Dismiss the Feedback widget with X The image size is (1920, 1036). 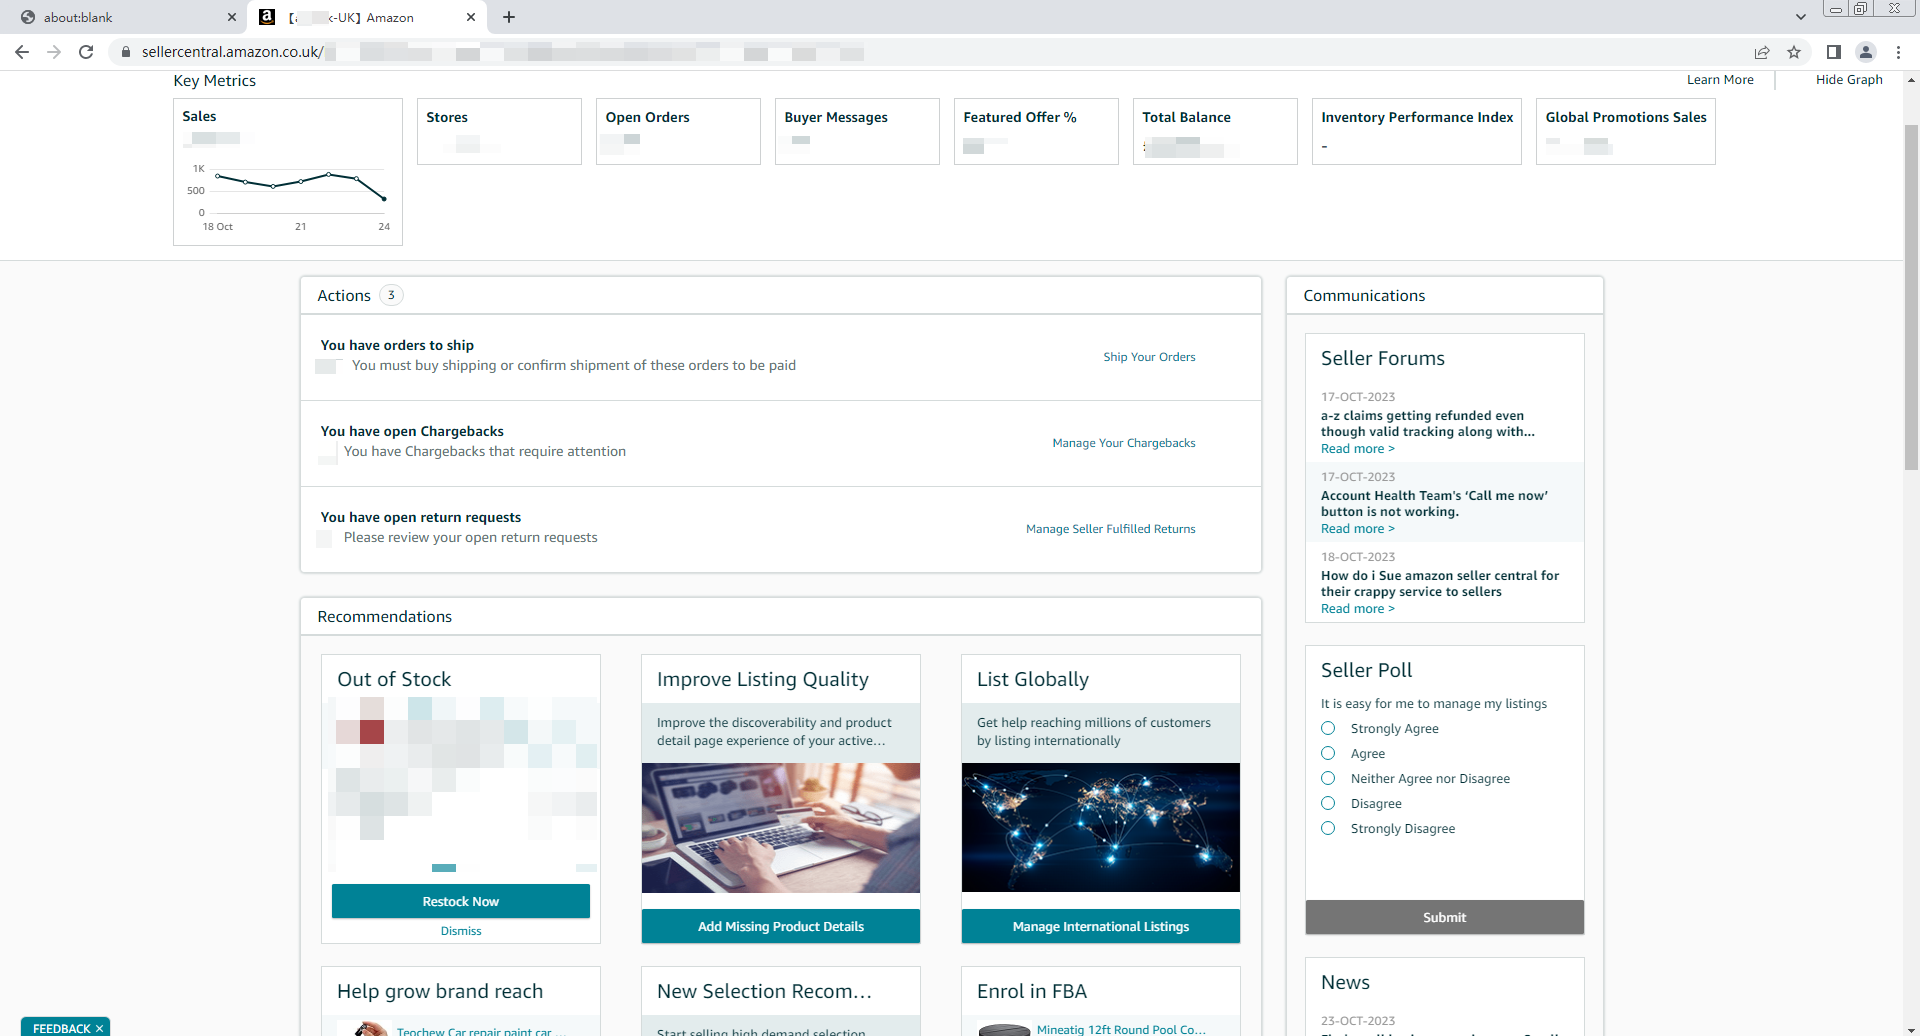(100, 1028)
